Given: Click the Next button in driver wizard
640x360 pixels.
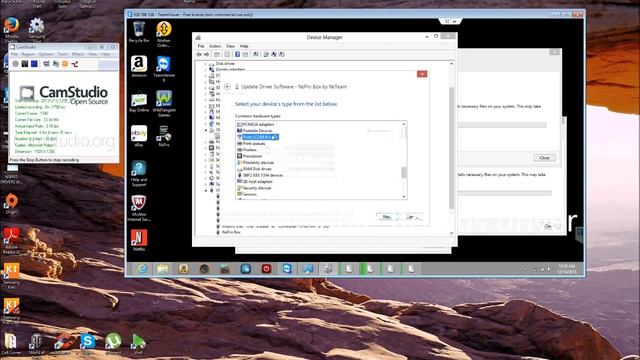Looking at the screenshot, I should 387,217.
